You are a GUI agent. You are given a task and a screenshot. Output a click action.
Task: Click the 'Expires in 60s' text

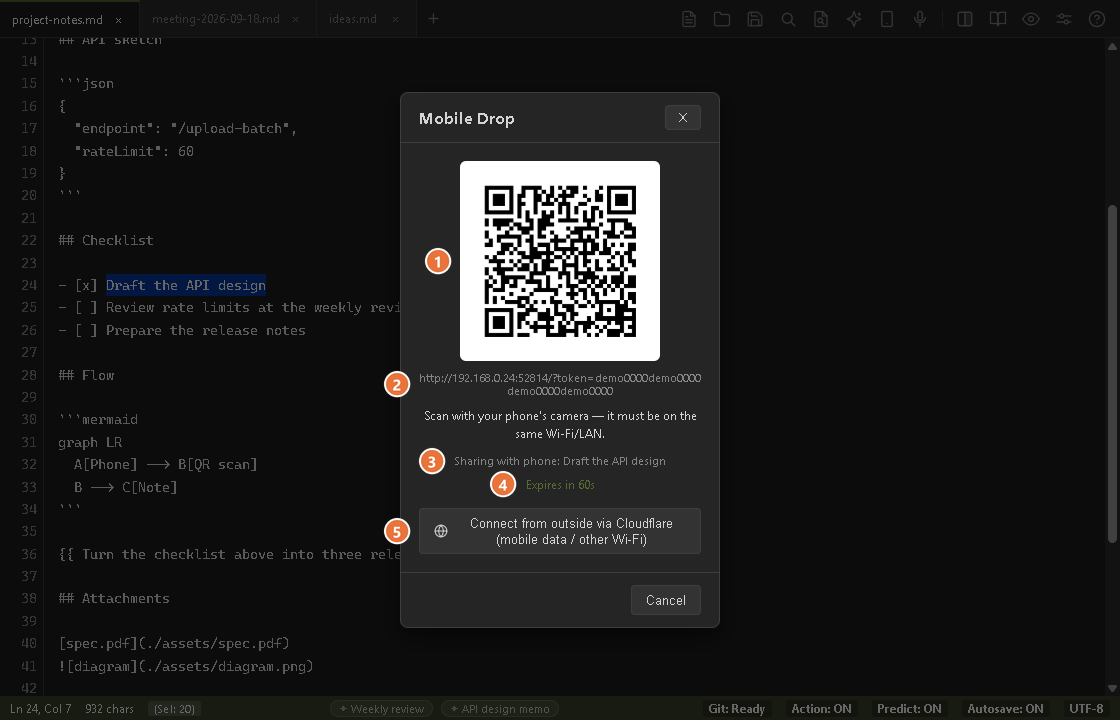click(560, 485)
